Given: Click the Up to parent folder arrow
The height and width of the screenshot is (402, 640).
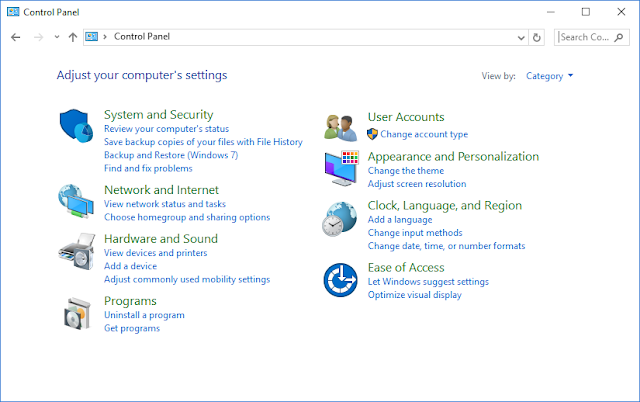Looking at the screenshot, I should [x=73, y=37].
